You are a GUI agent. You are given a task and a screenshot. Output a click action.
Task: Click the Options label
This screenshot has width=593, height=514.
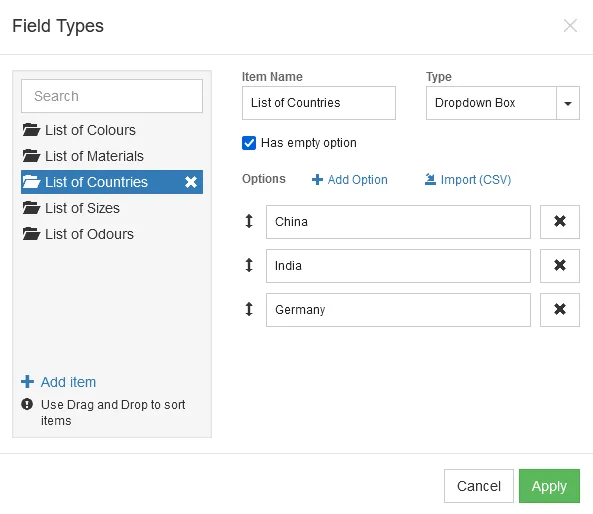[x=264, y=179]
